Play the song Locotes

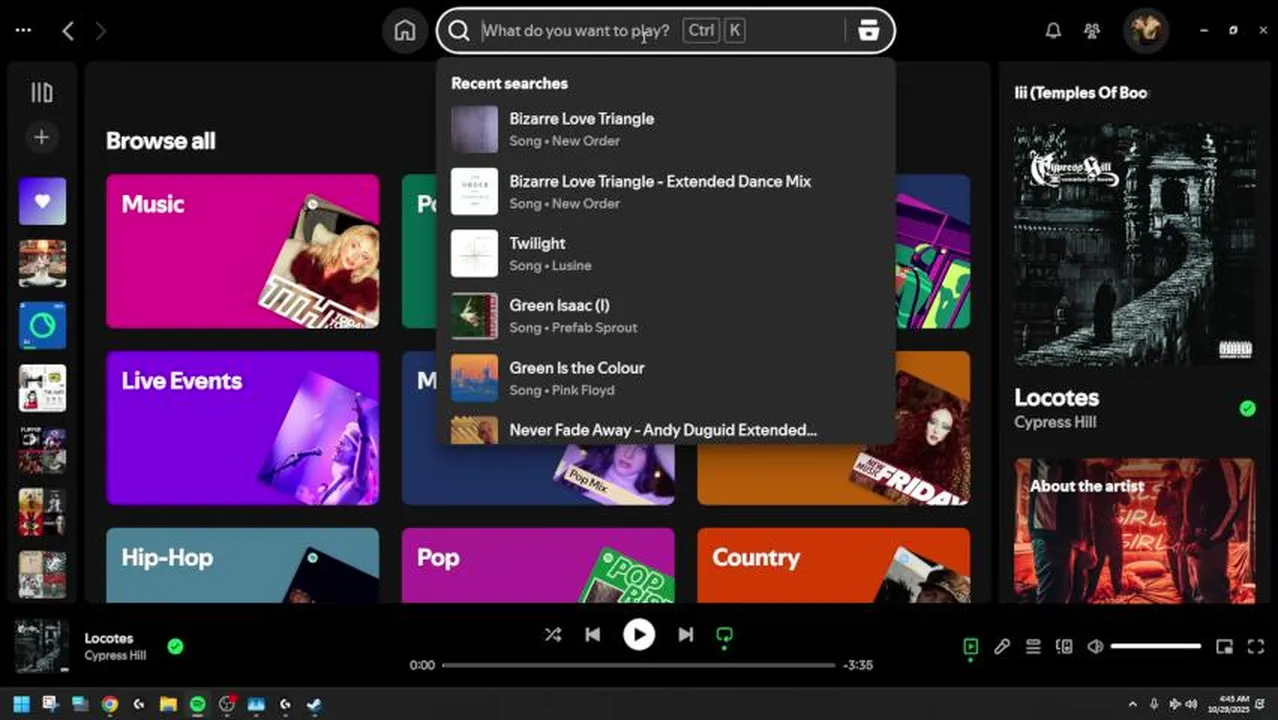pyautogui.click(x=639, y=635)
